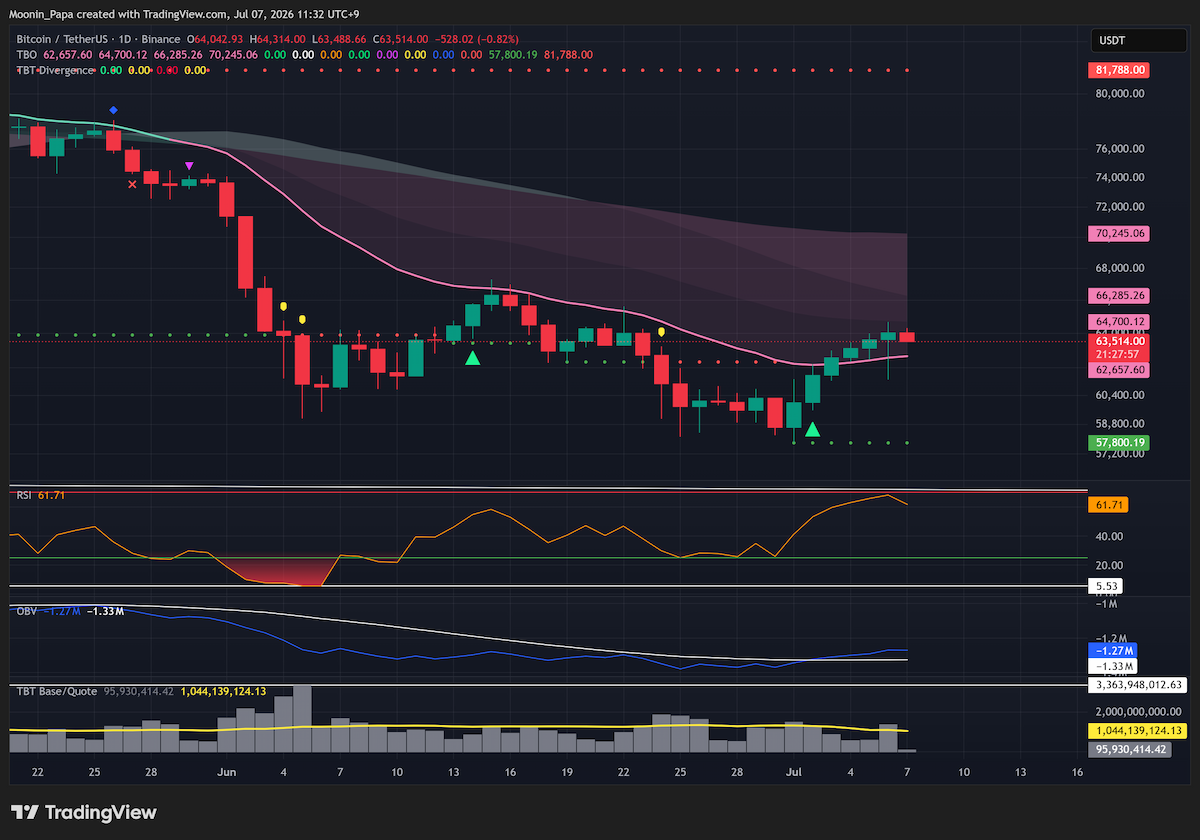The image size is (1200, 840).
Task: Click the blue diamond marker above the candles
Action: point(113,109)
